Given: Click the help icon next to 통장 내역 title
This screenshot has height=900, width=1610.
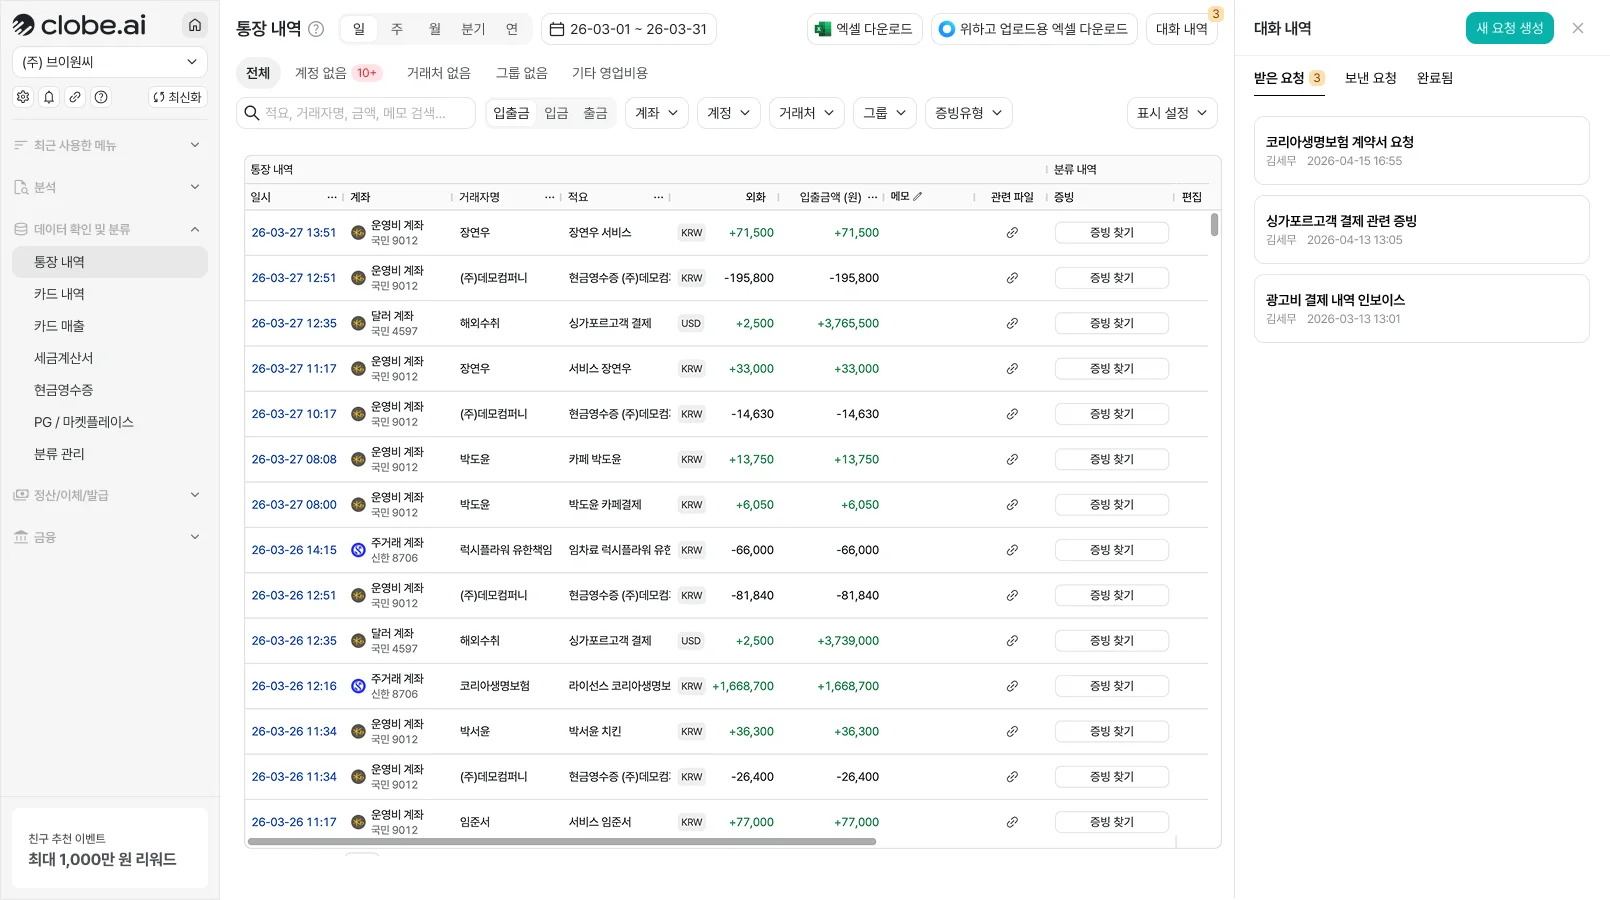Looking at the screenshot, I should (316, 29).
